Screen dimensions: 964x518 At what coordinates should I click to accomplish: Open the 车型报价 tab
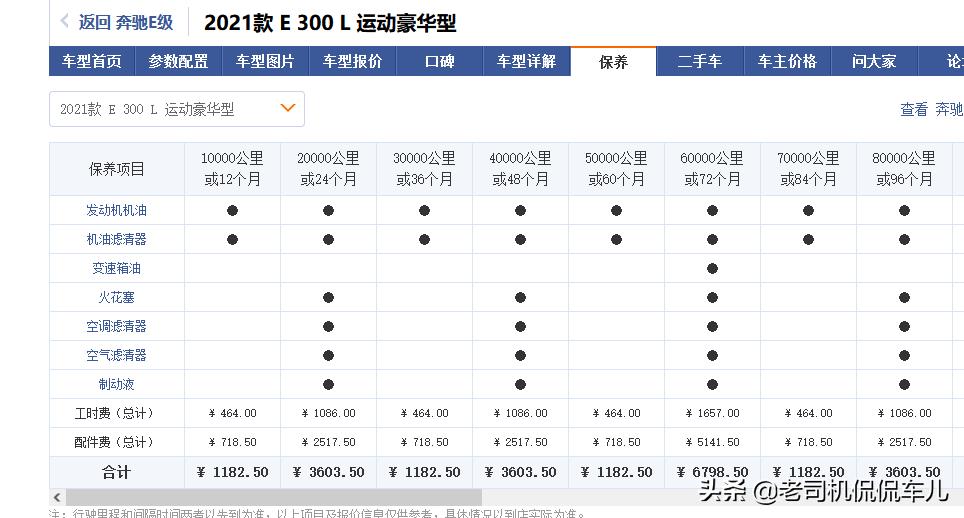352,61
